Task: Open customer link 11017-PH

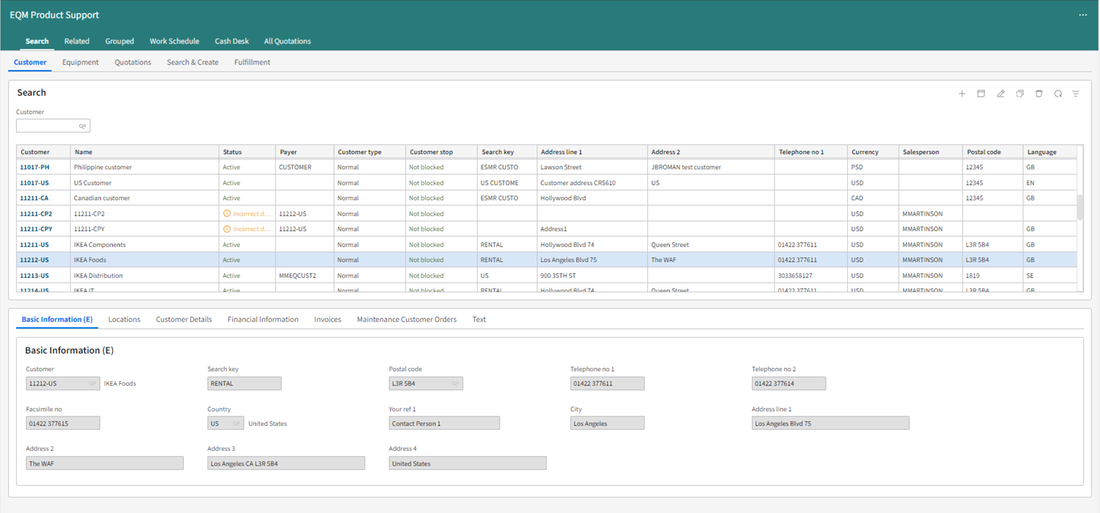Action: (34, 167)
